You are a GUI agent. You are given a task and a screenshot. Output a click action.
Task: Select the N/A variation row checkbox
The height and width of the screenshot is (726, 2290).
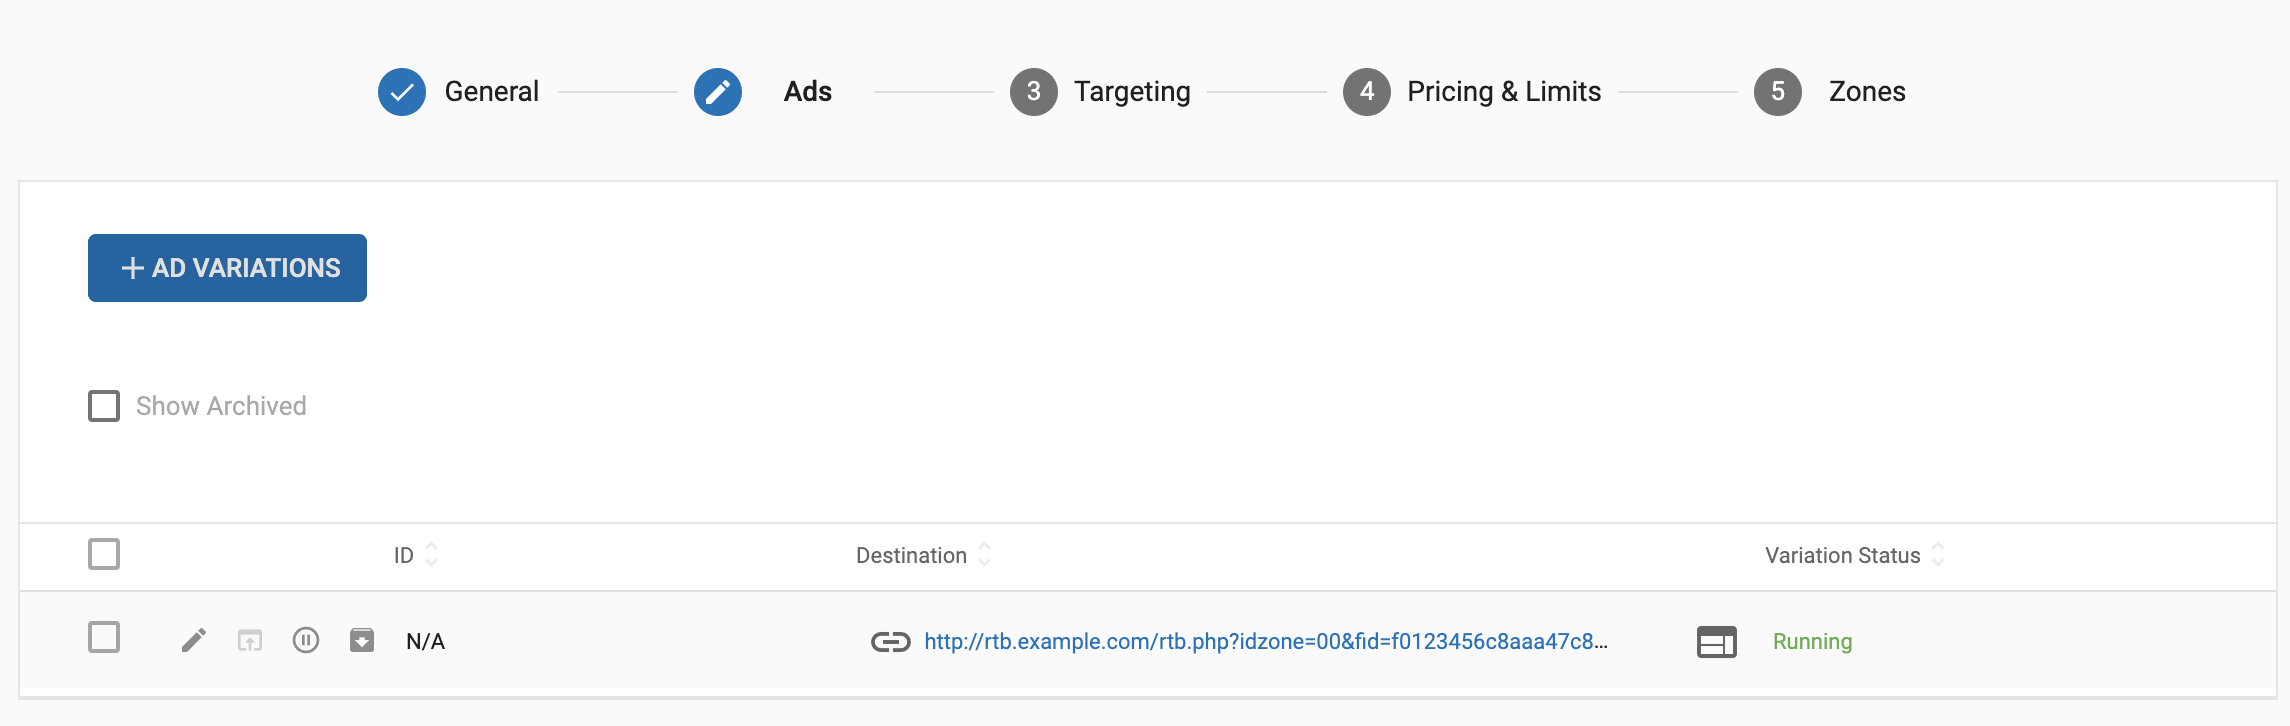[x=104, y=637]
